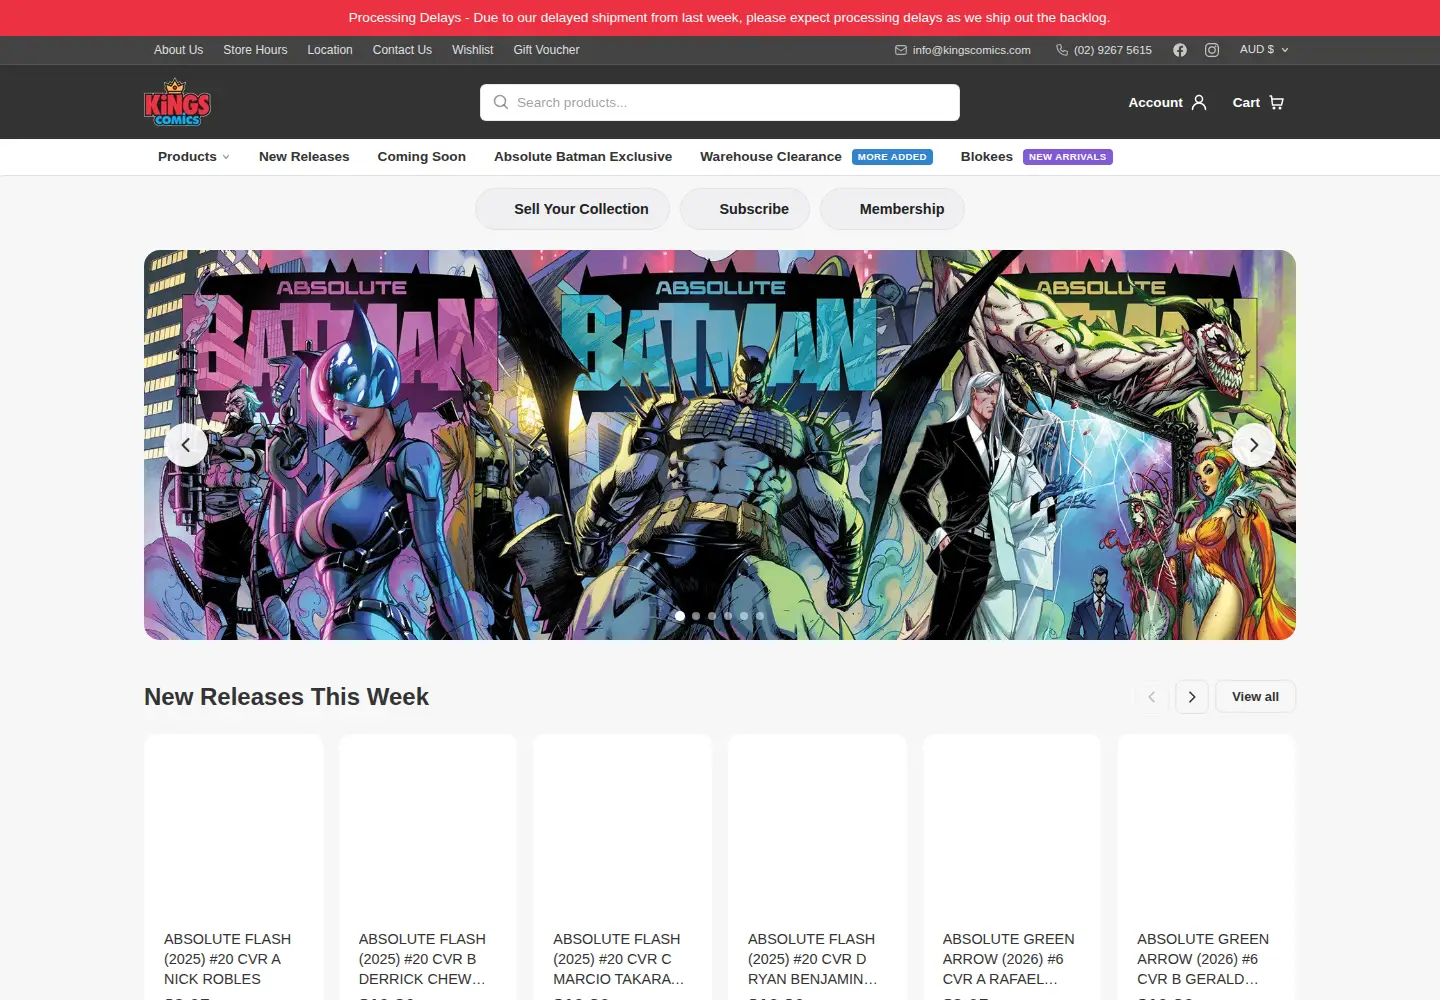Expand the Products menu
This screenshot has width=1440, height=1000.
[x=194, y=157]
